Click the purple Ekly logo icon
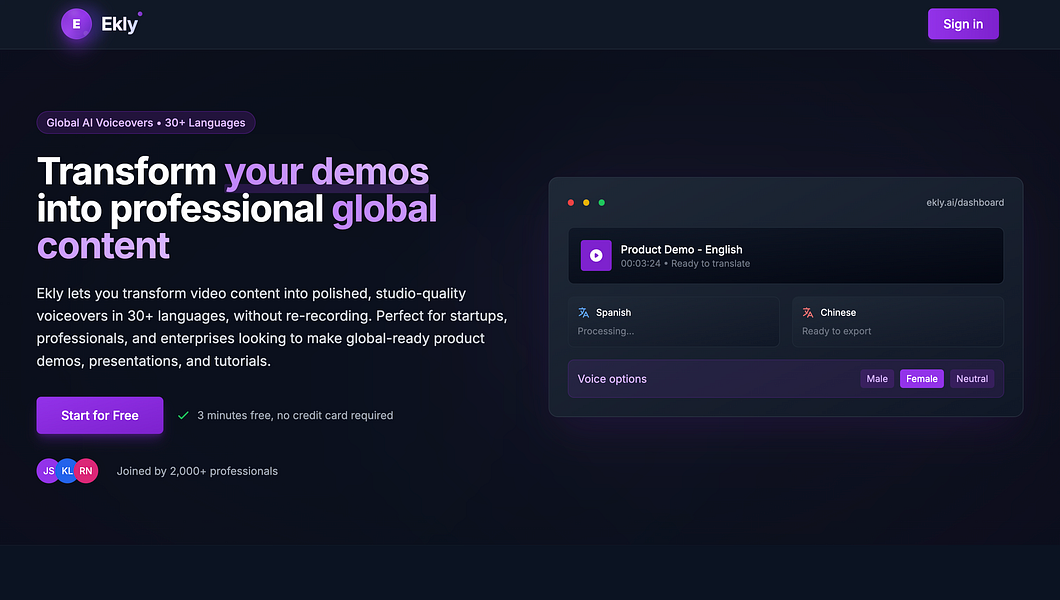 click(x=76, y=23)
